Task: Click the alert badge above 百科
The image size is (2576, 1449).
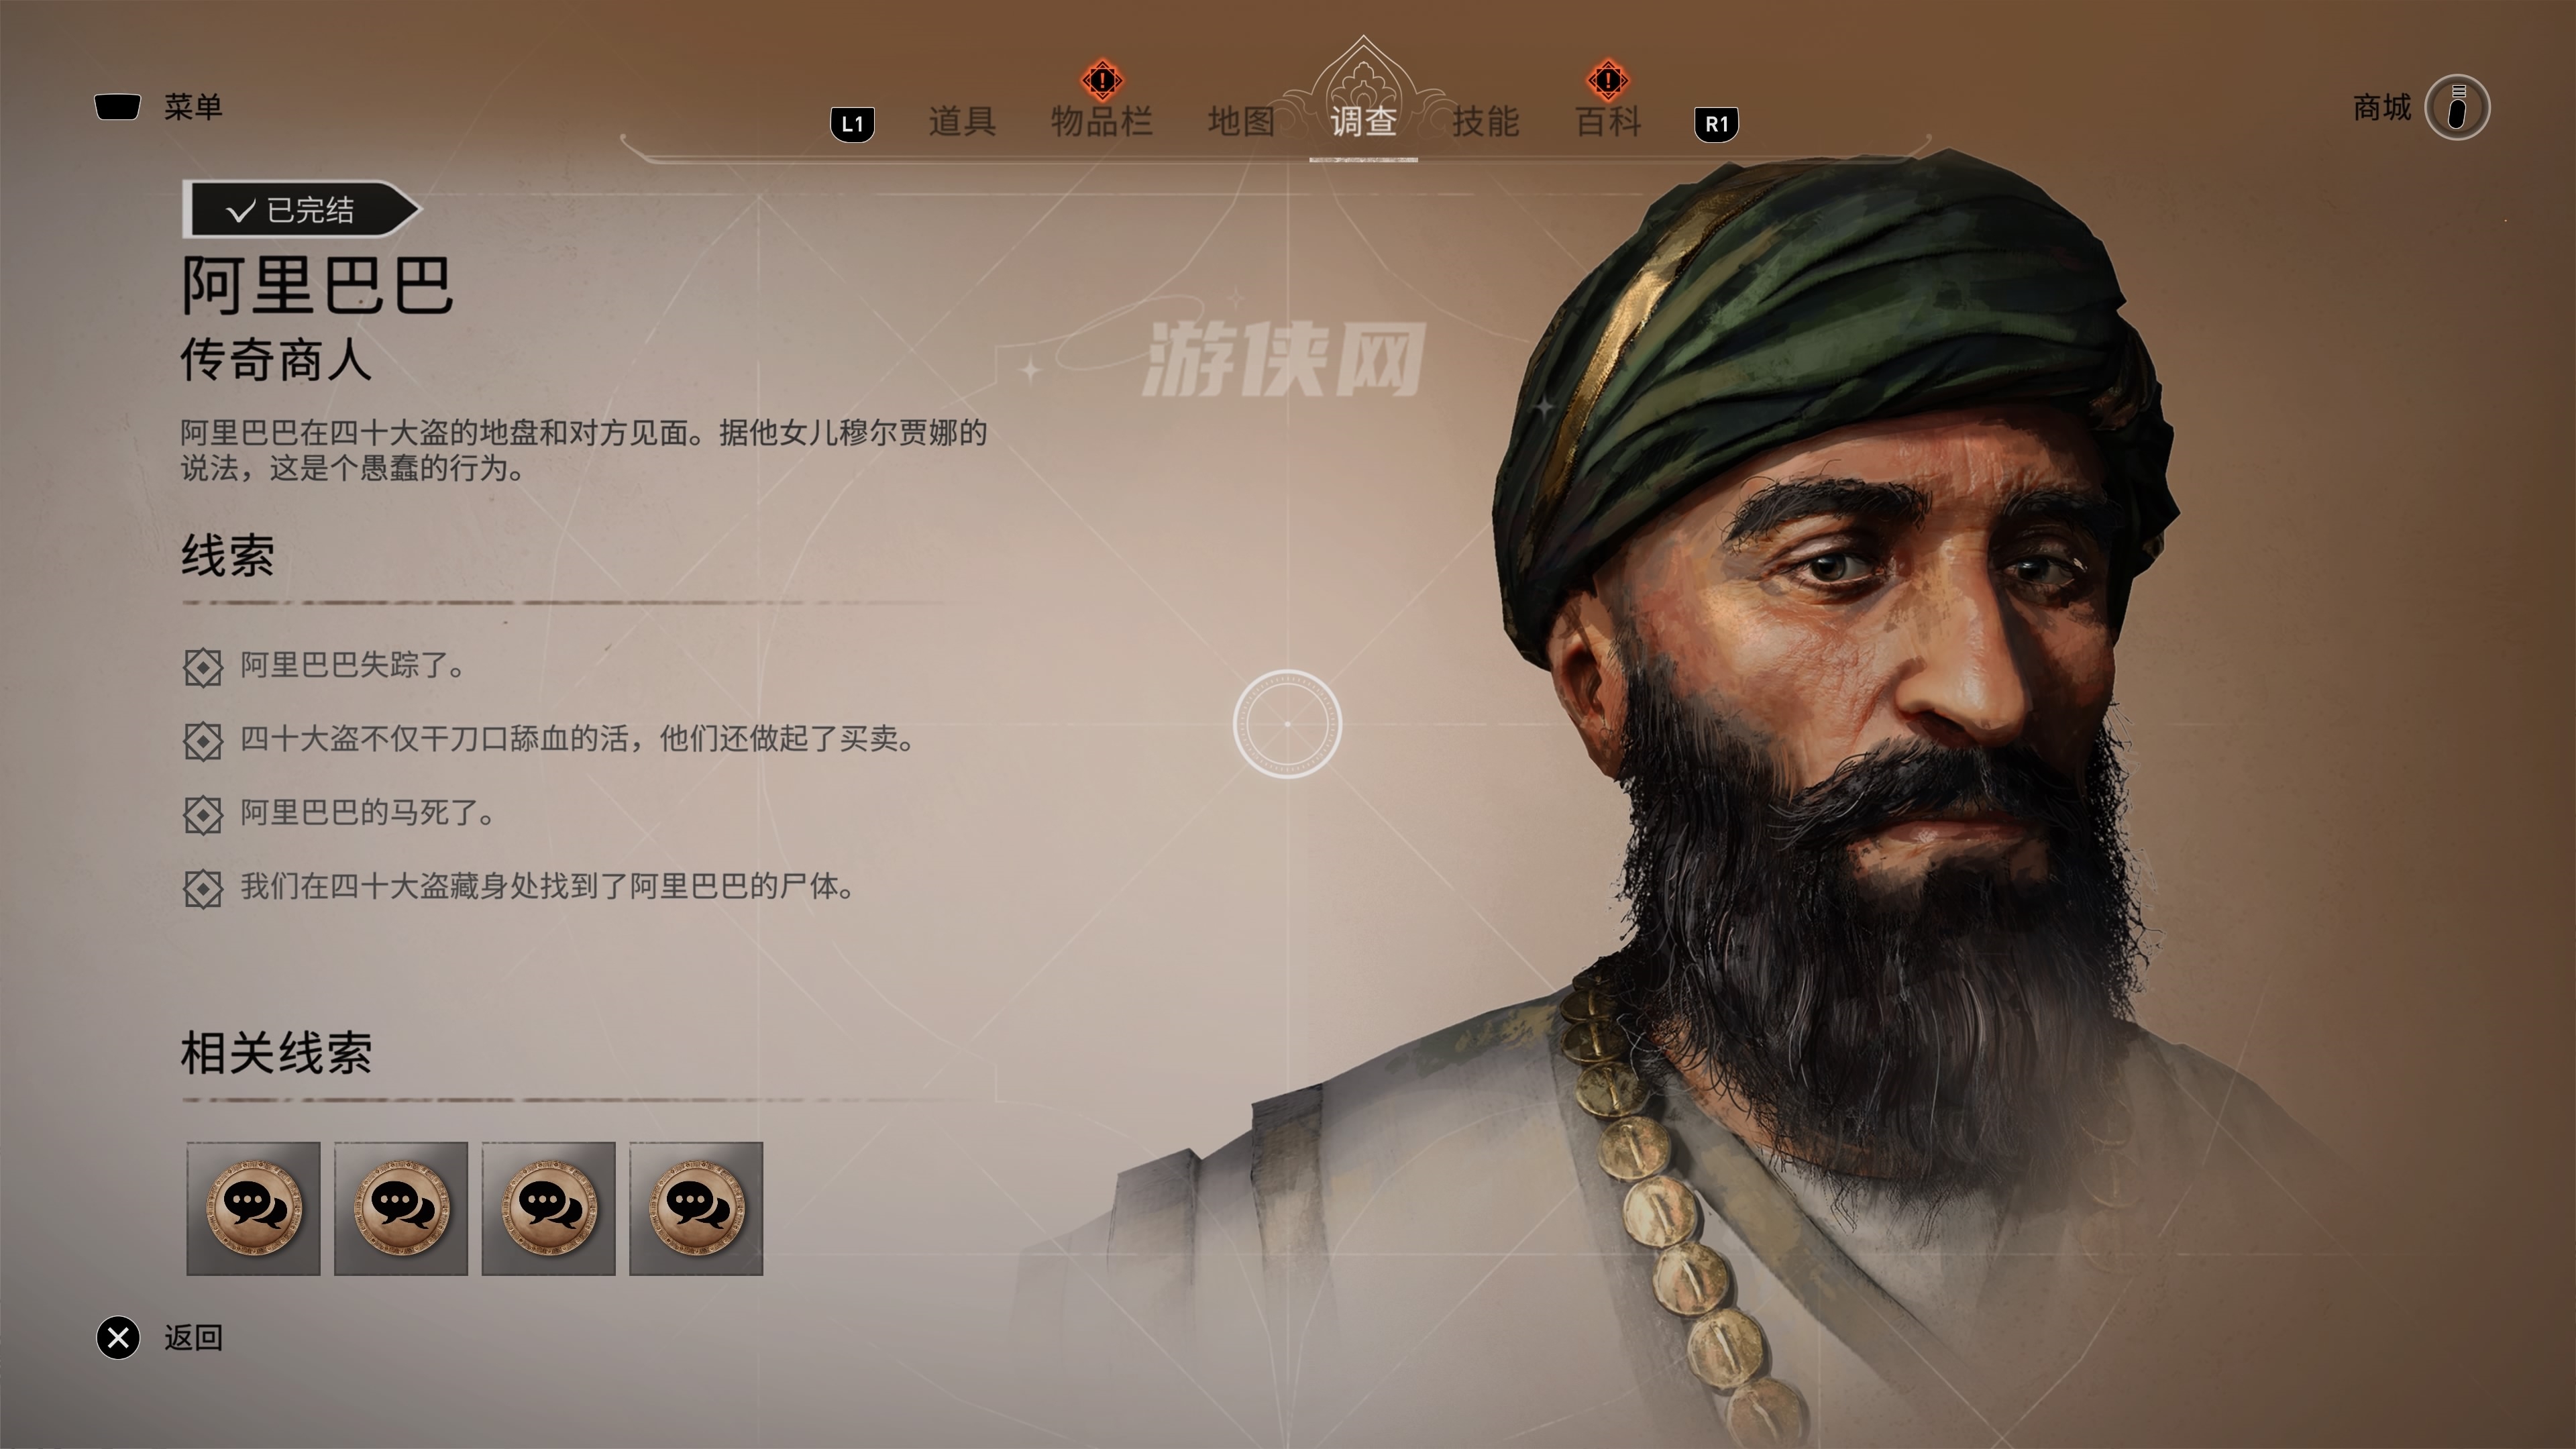Action: pyautogui.click(x=1608, y=80)
